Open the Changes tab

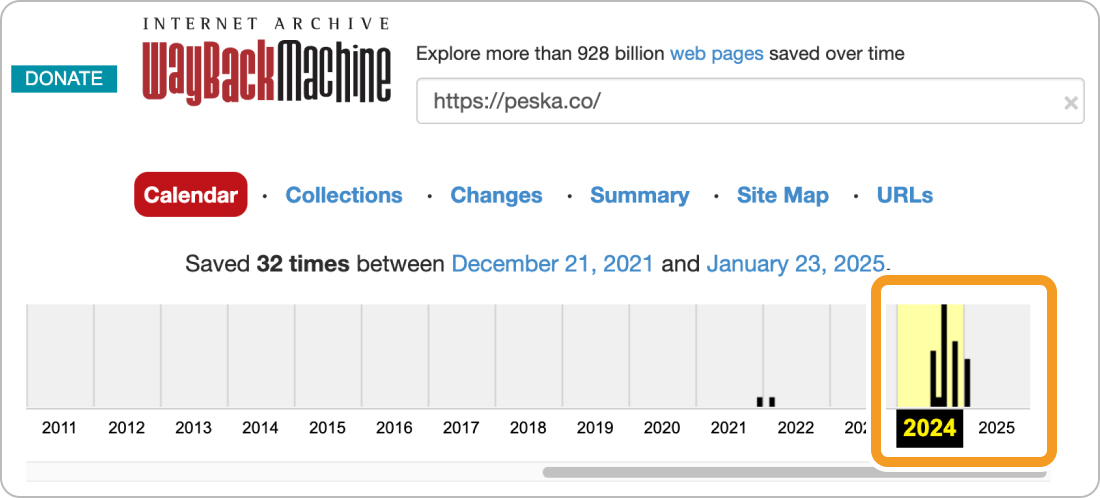tap(496, 195)
